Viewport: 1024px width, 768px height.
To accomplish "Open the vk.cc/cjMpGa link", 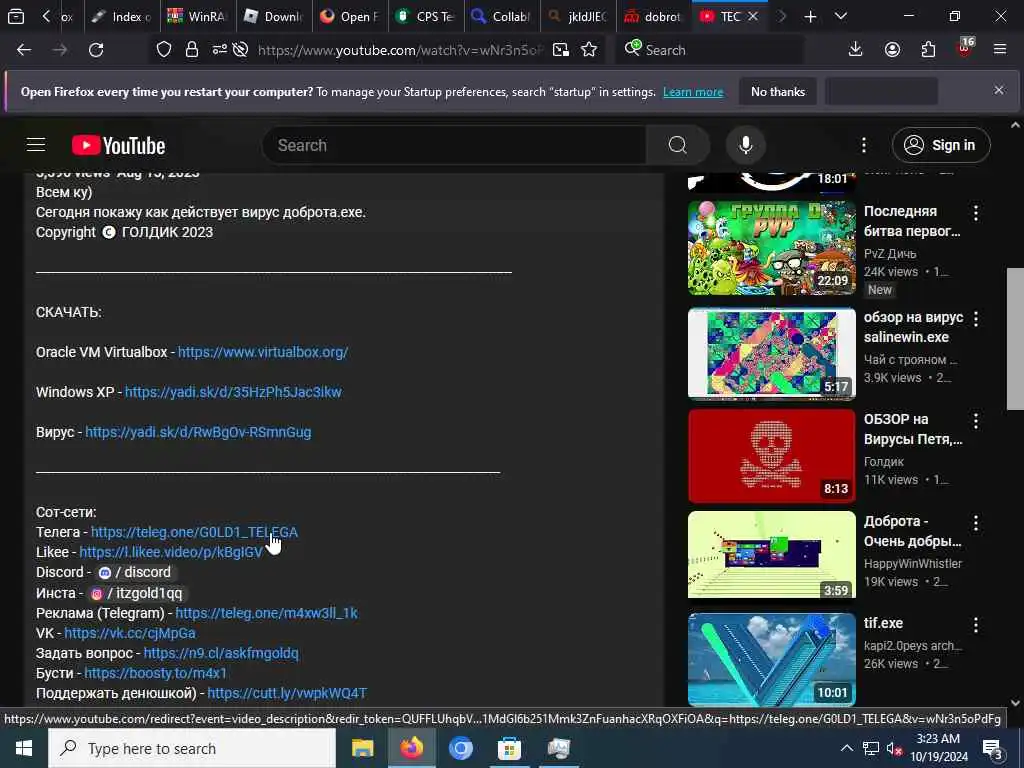I will (x=129, y=633).
